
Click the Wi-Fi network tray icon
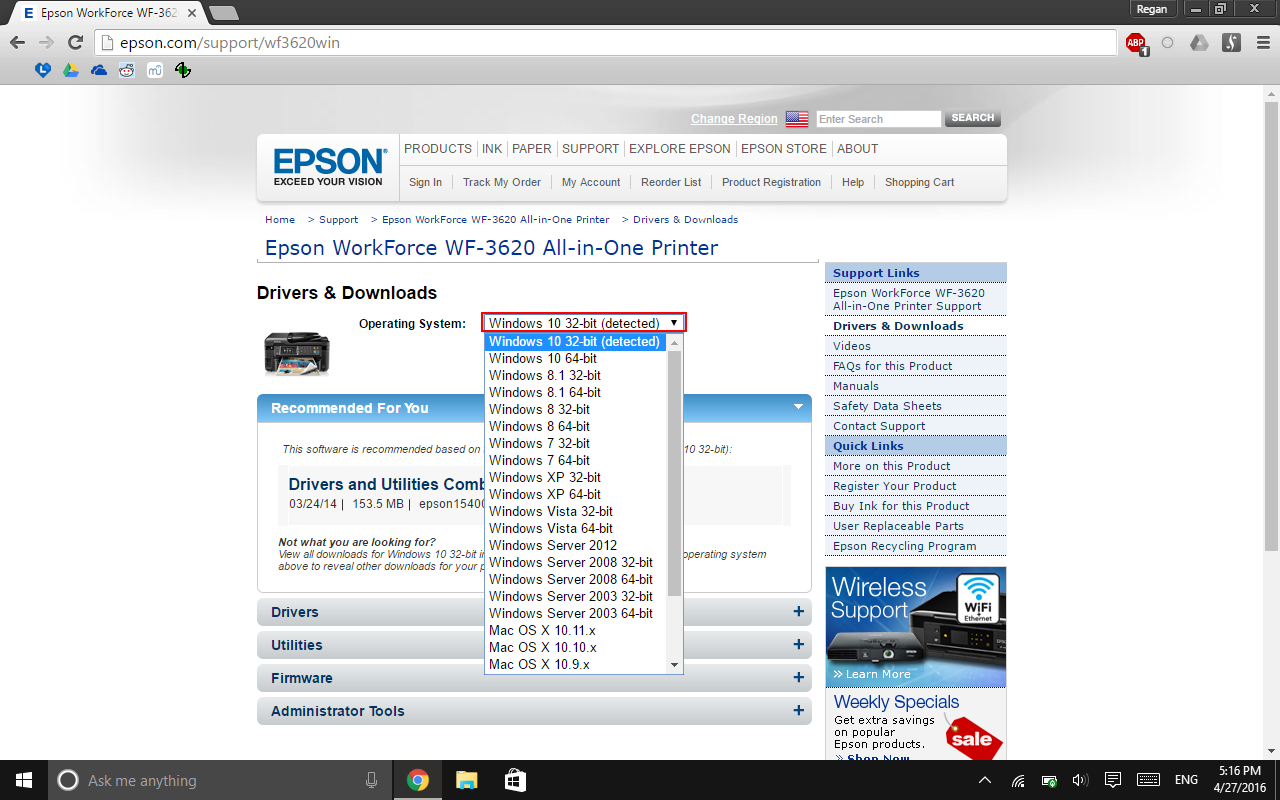pos(1018,780)
